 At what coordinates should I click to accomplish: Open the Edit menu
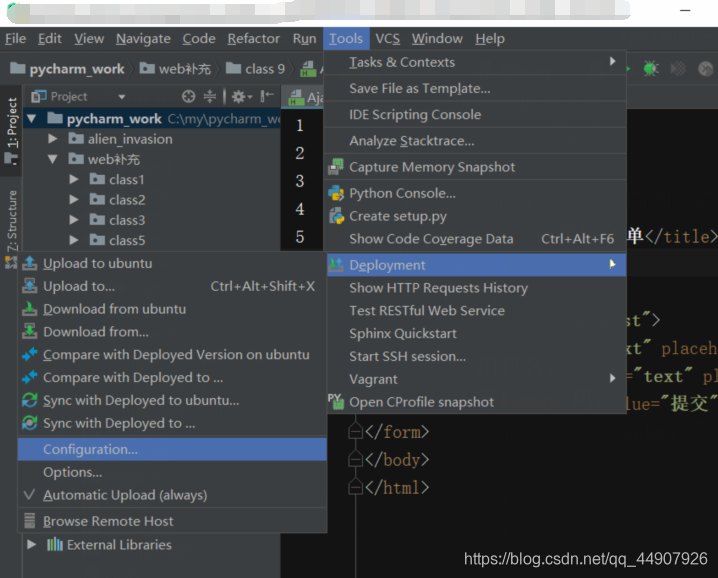[x=49, y=38]
